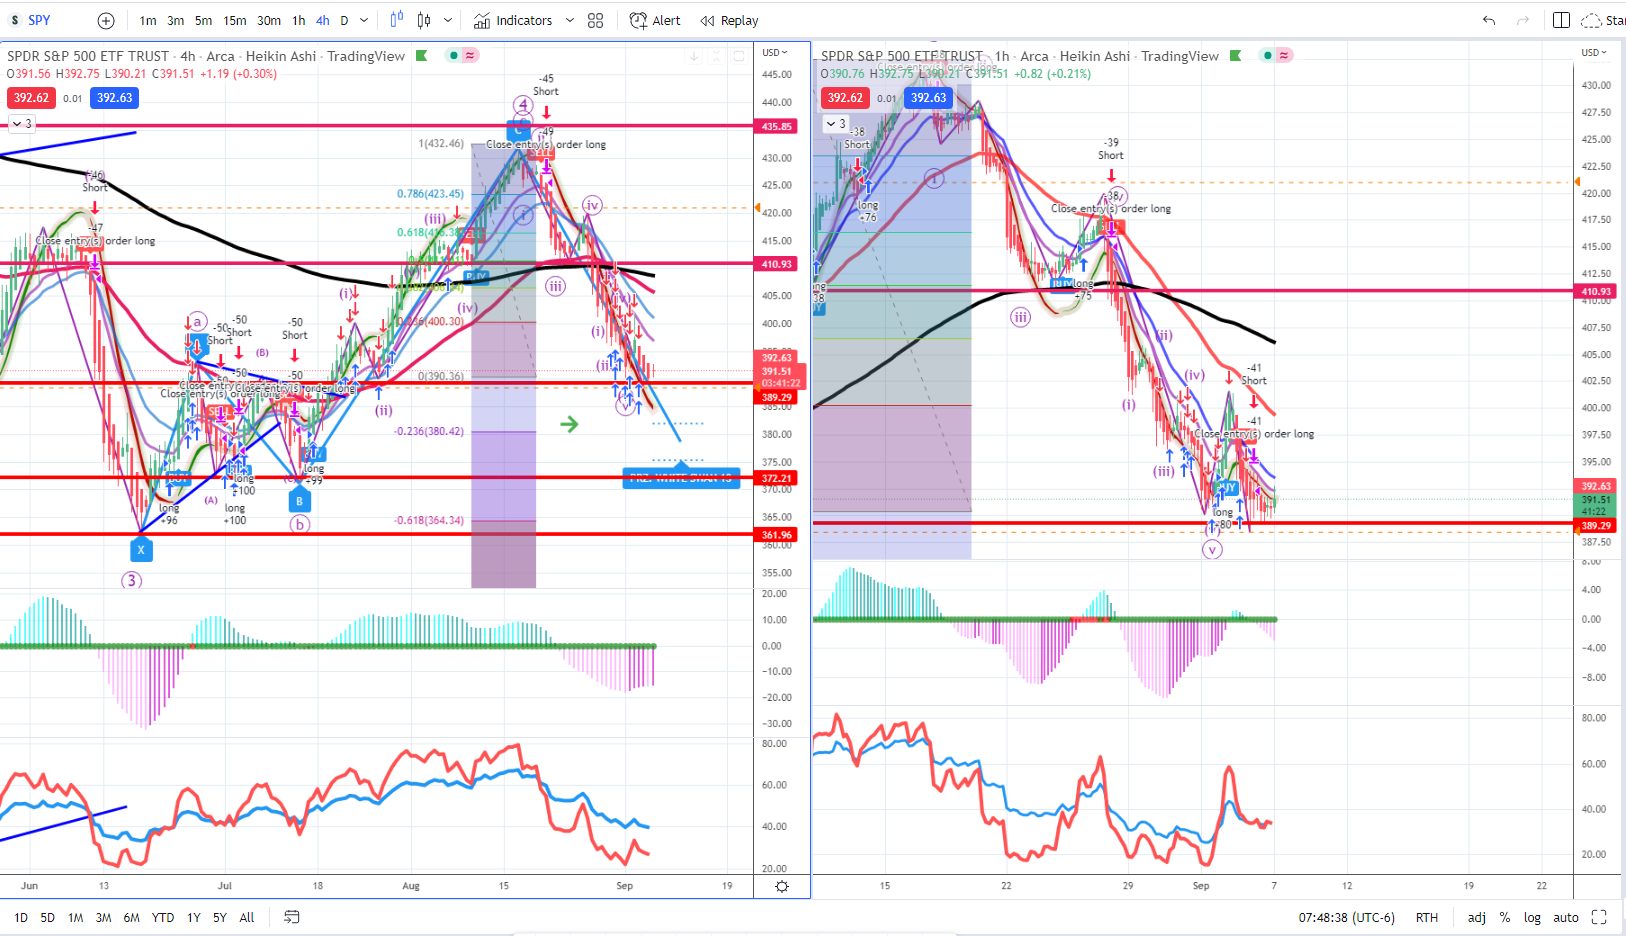Toggle adj dividend adjustment

1476,917
